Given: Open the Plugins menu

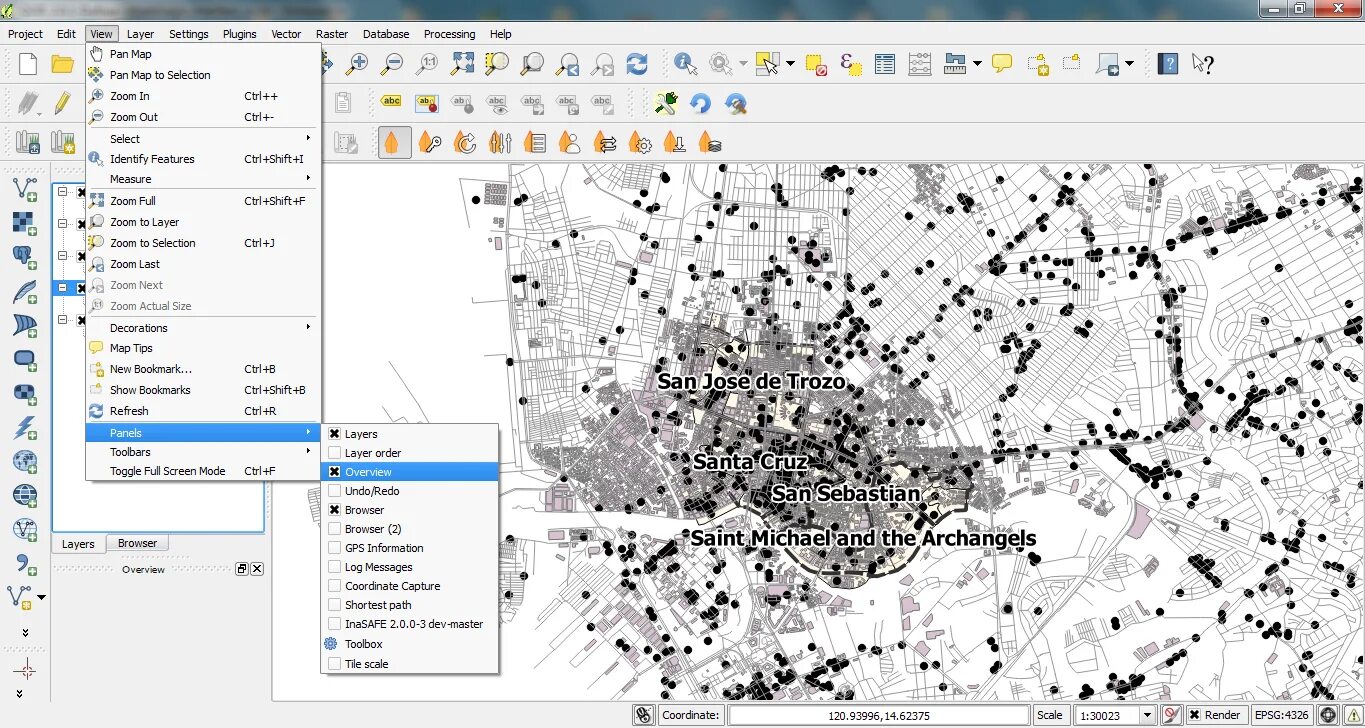Looking at the screenshot, I should 239,33.
